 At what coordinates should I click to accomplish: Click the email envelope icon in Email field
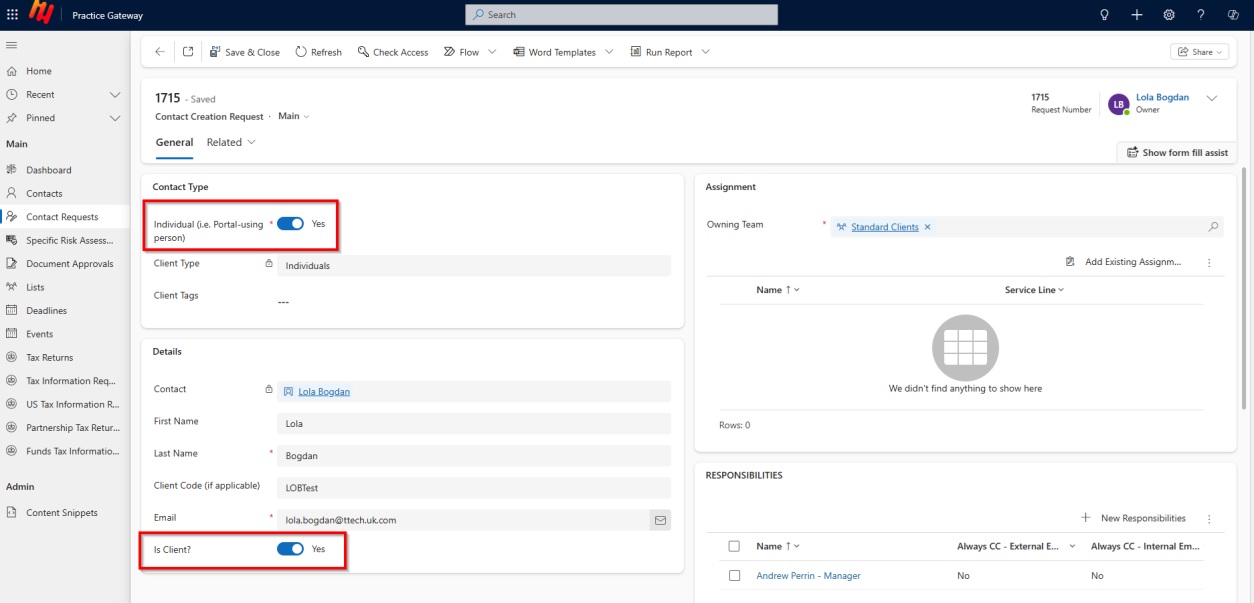(x=660, y=520)
